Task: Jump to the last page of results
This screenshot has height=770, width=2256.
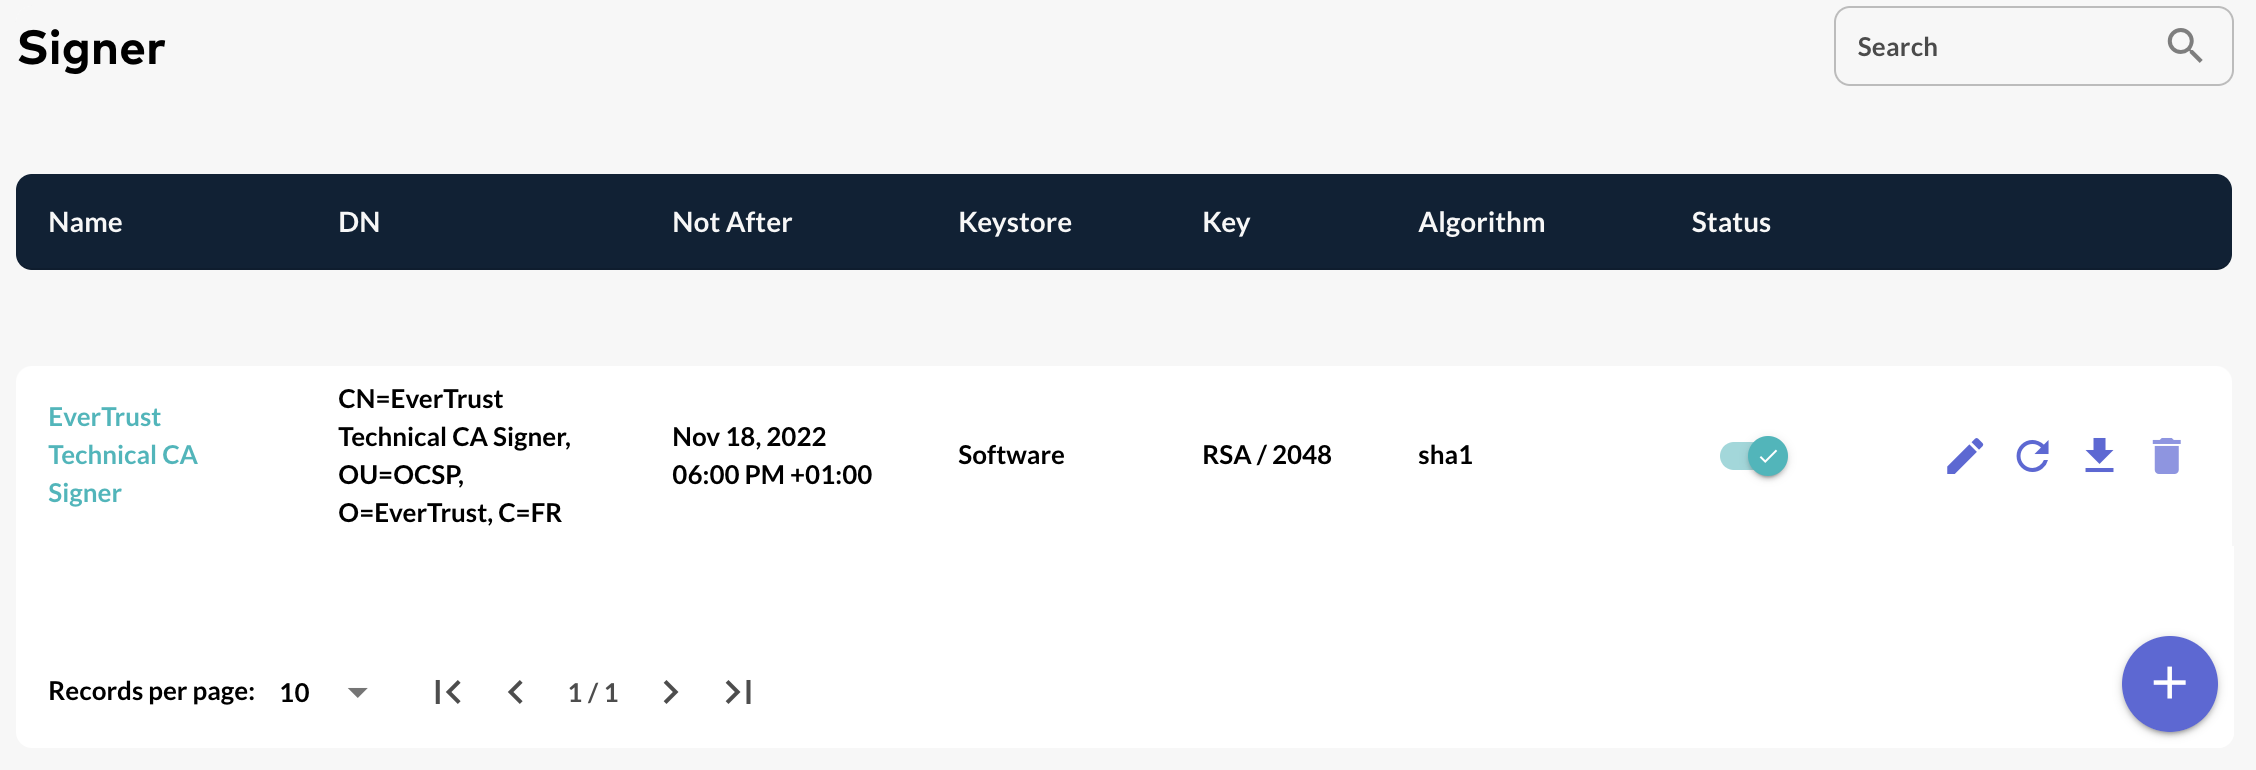Action: tap(738, 691)
